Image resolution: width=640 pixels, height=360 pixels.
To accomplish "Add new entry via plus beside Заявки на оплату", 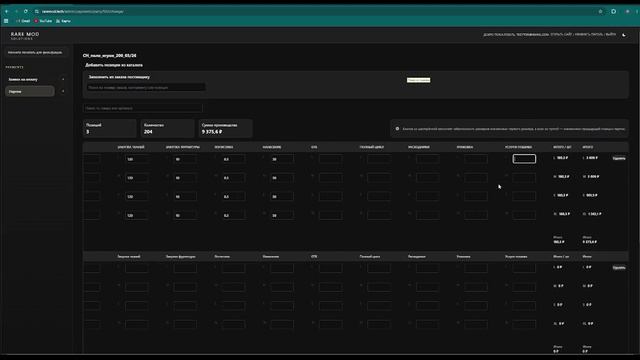I will [63, 79].
